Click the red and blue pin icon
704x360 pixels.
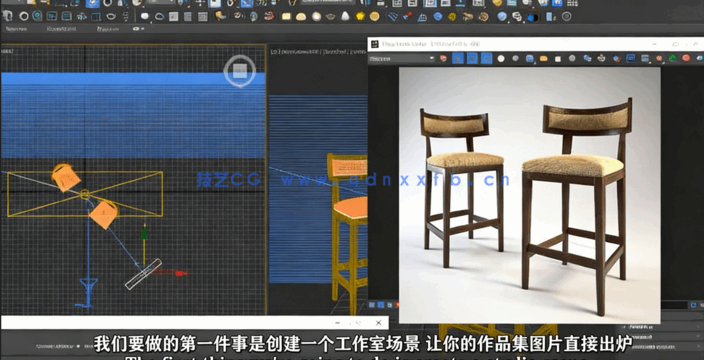407,17
